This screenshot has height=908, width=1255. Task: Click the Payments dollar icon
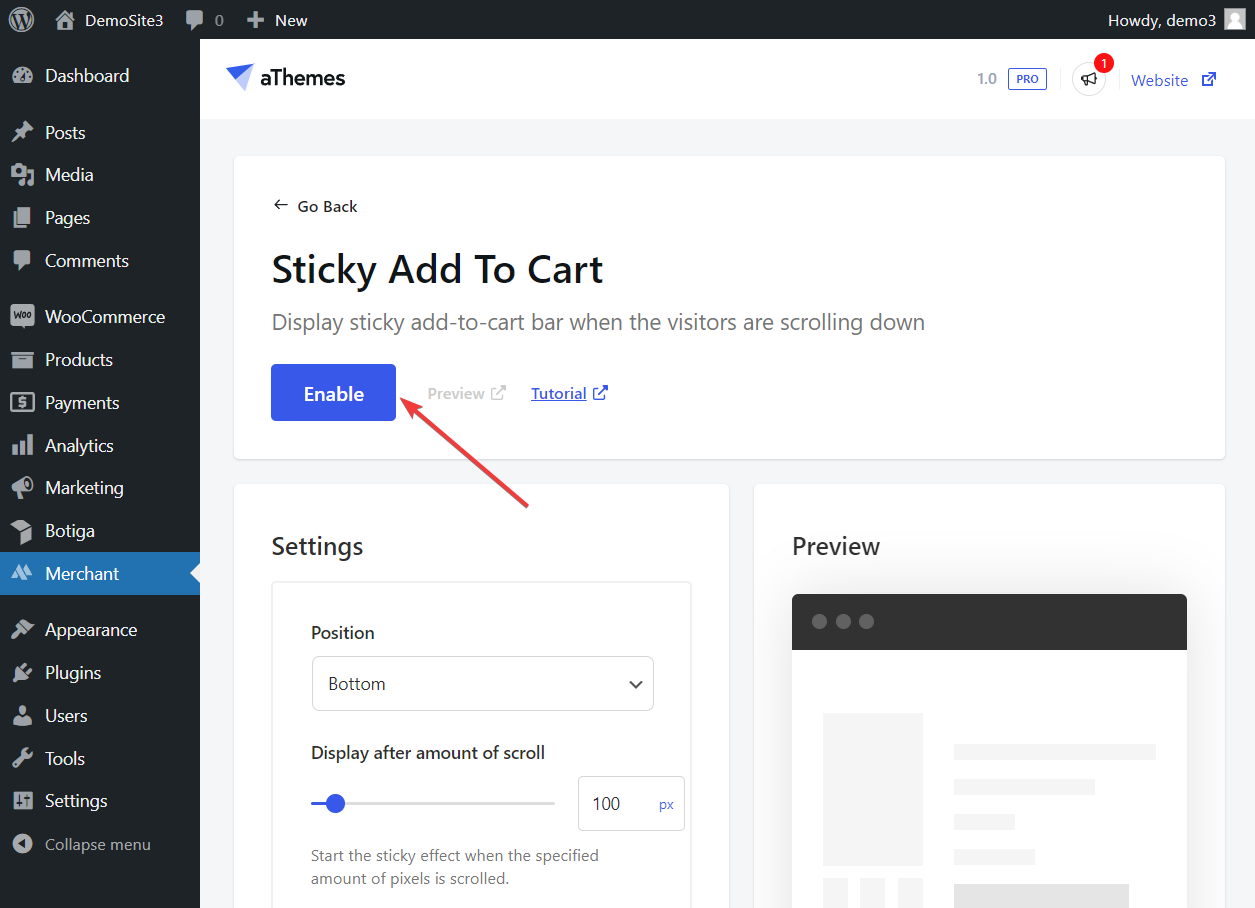(22, 403)
